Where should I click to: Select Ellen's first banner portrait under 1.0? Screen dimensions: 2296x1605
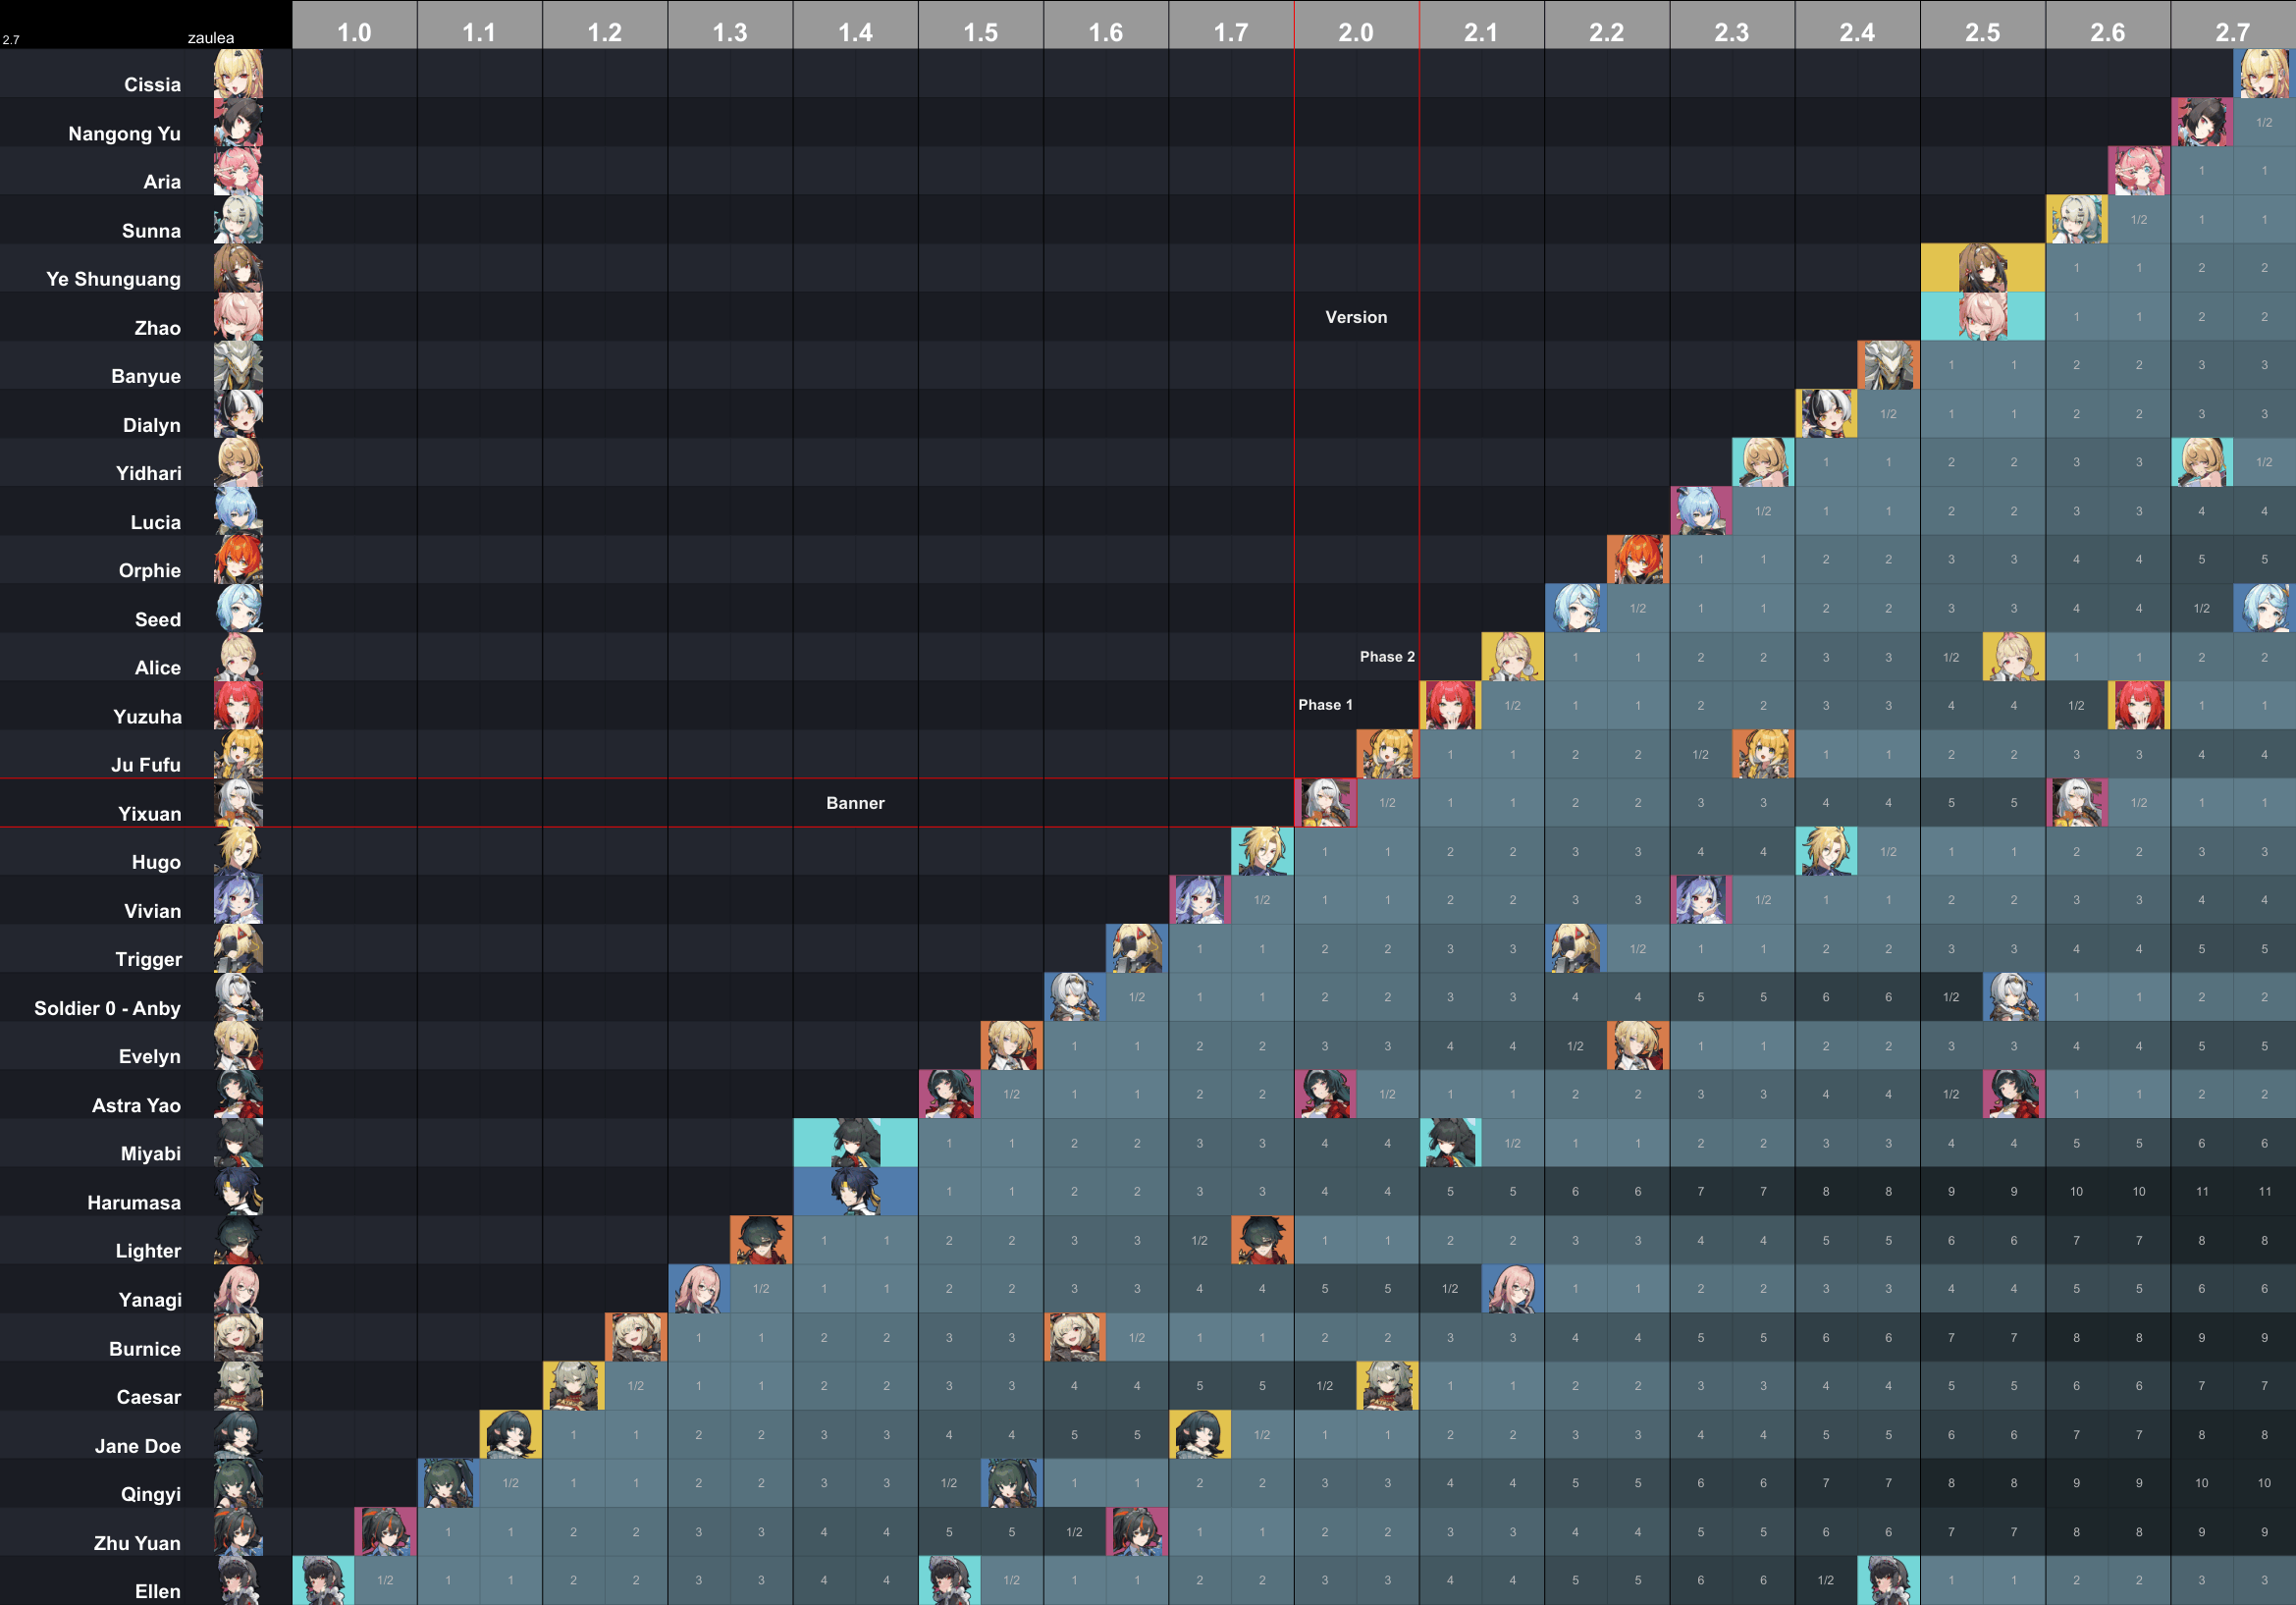(323, 1580)
